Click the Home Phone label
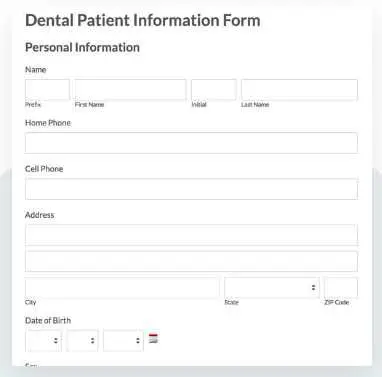Viewport: 382px width, 377px height. (48, 123)
